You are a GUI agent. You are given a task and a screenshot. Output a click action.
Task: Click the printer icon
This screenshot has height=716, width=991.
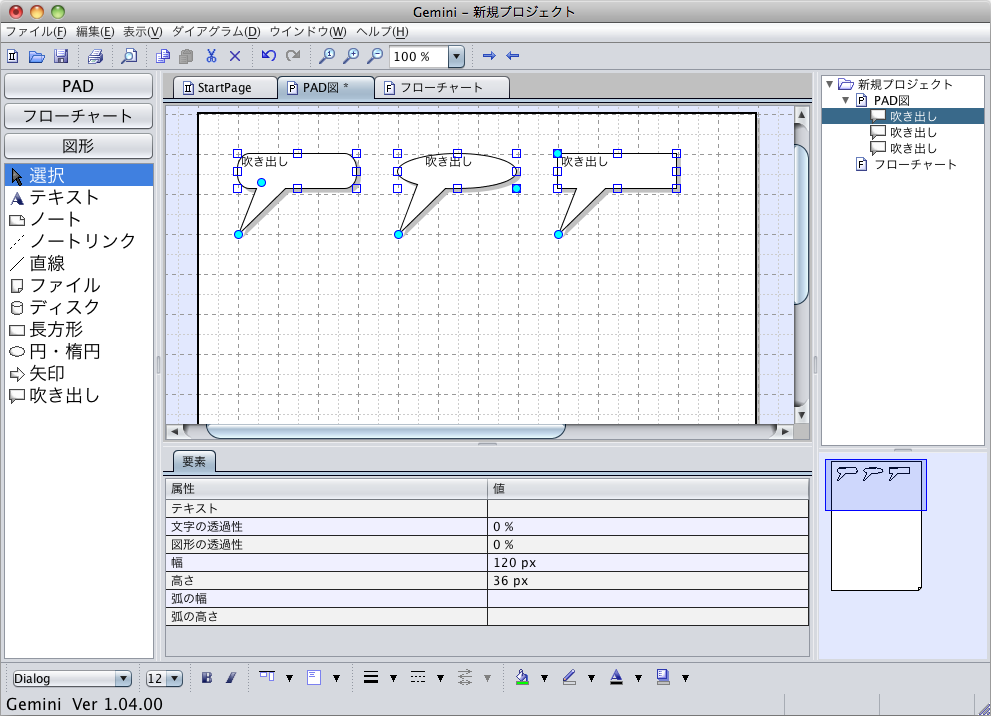(x=95, y=56)
